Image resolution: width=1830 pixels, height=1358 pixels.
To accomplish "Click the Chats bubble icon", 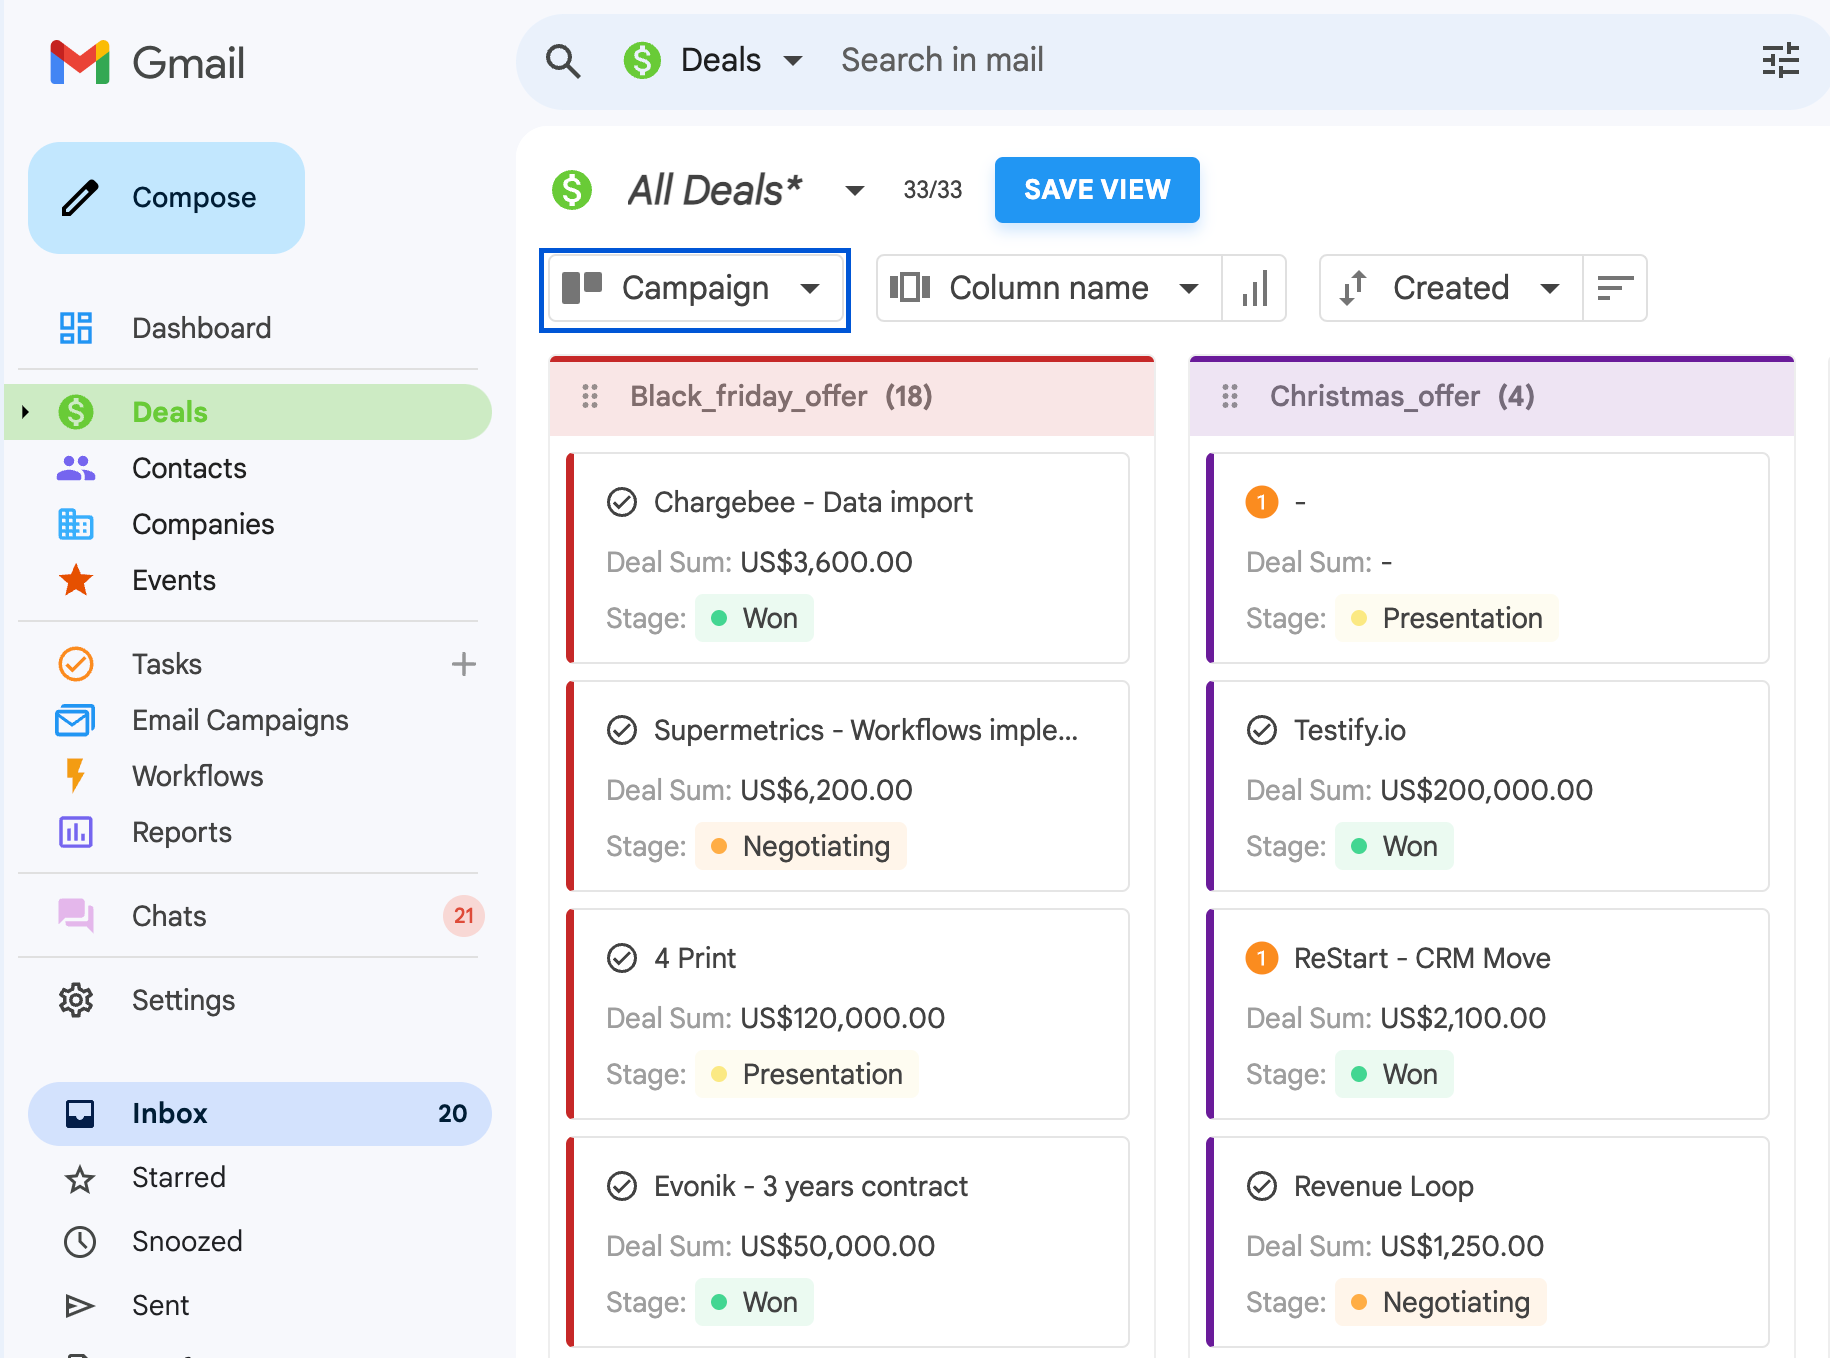I will click(76, 916).
